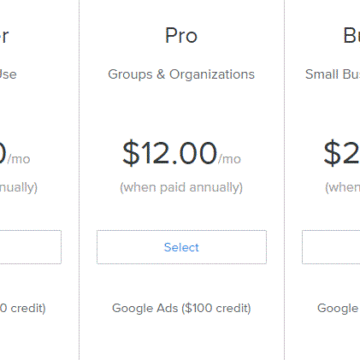The width and height of the screenshot is (360, 360).
Task: Click the cut-off plan heading ending in "r"
Action: coord(4,36)
